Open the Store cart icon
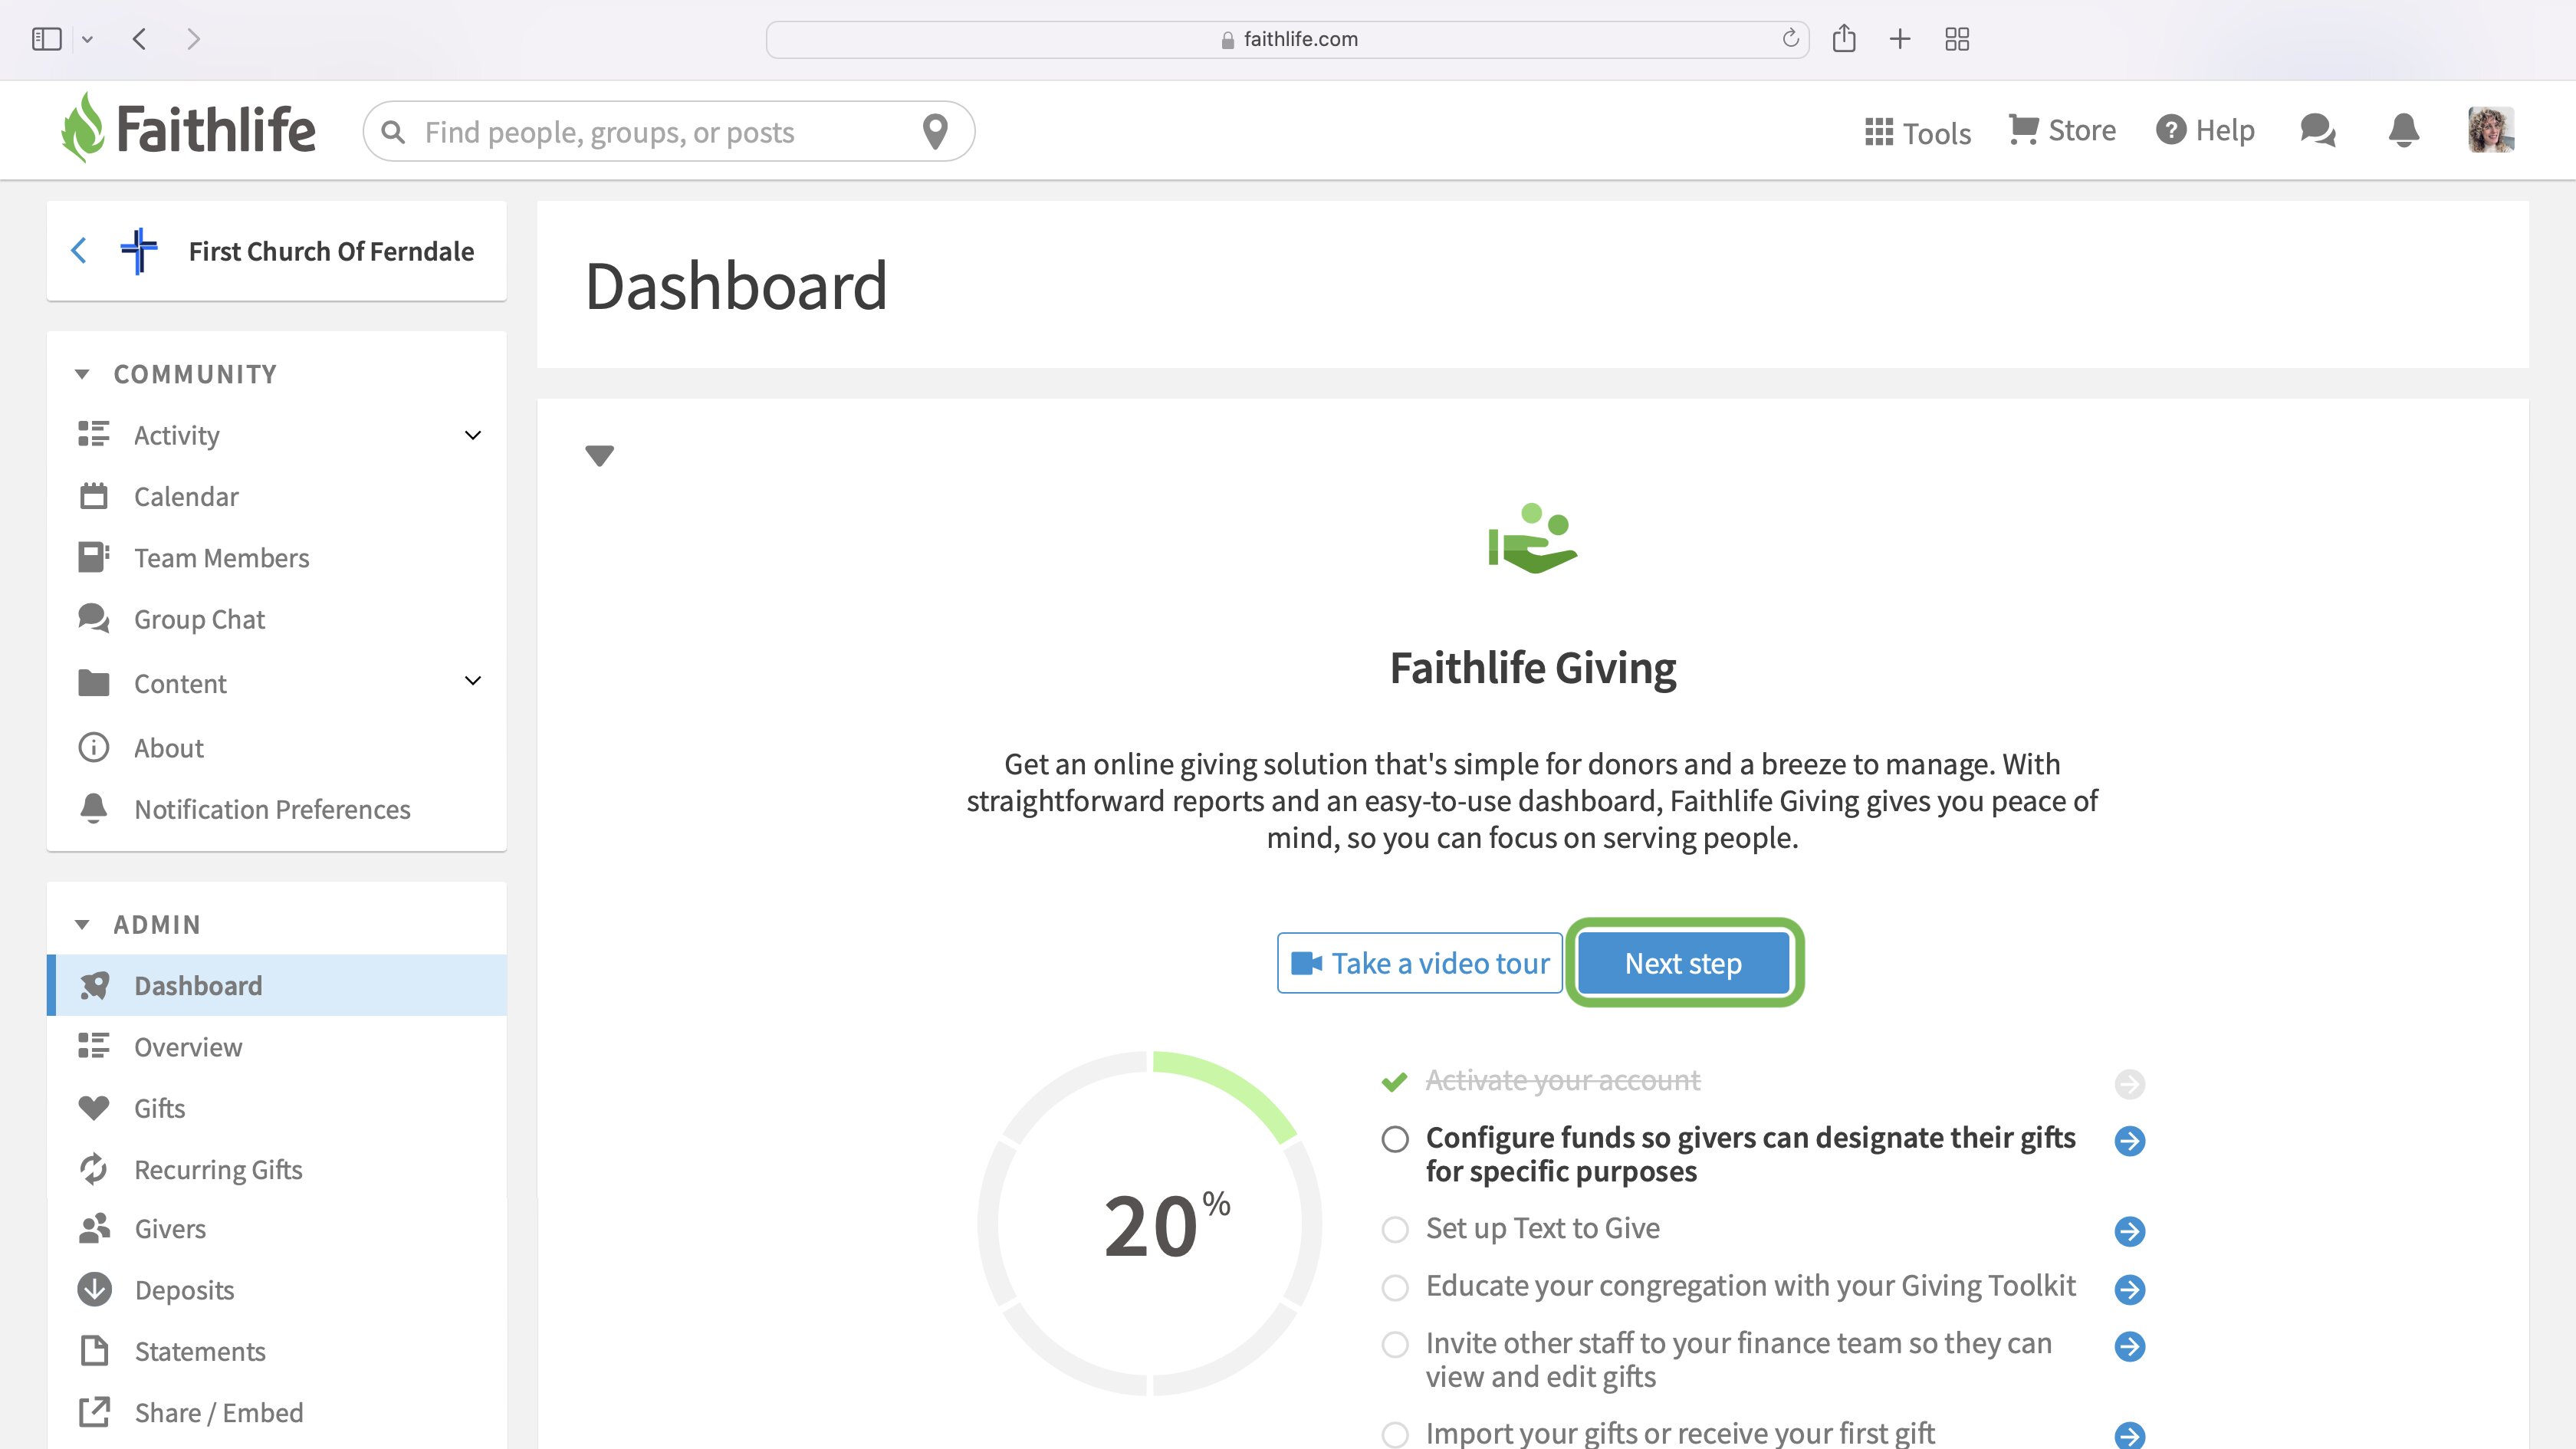The height and width of the screenshot is (1449, 2576). 2024,130
